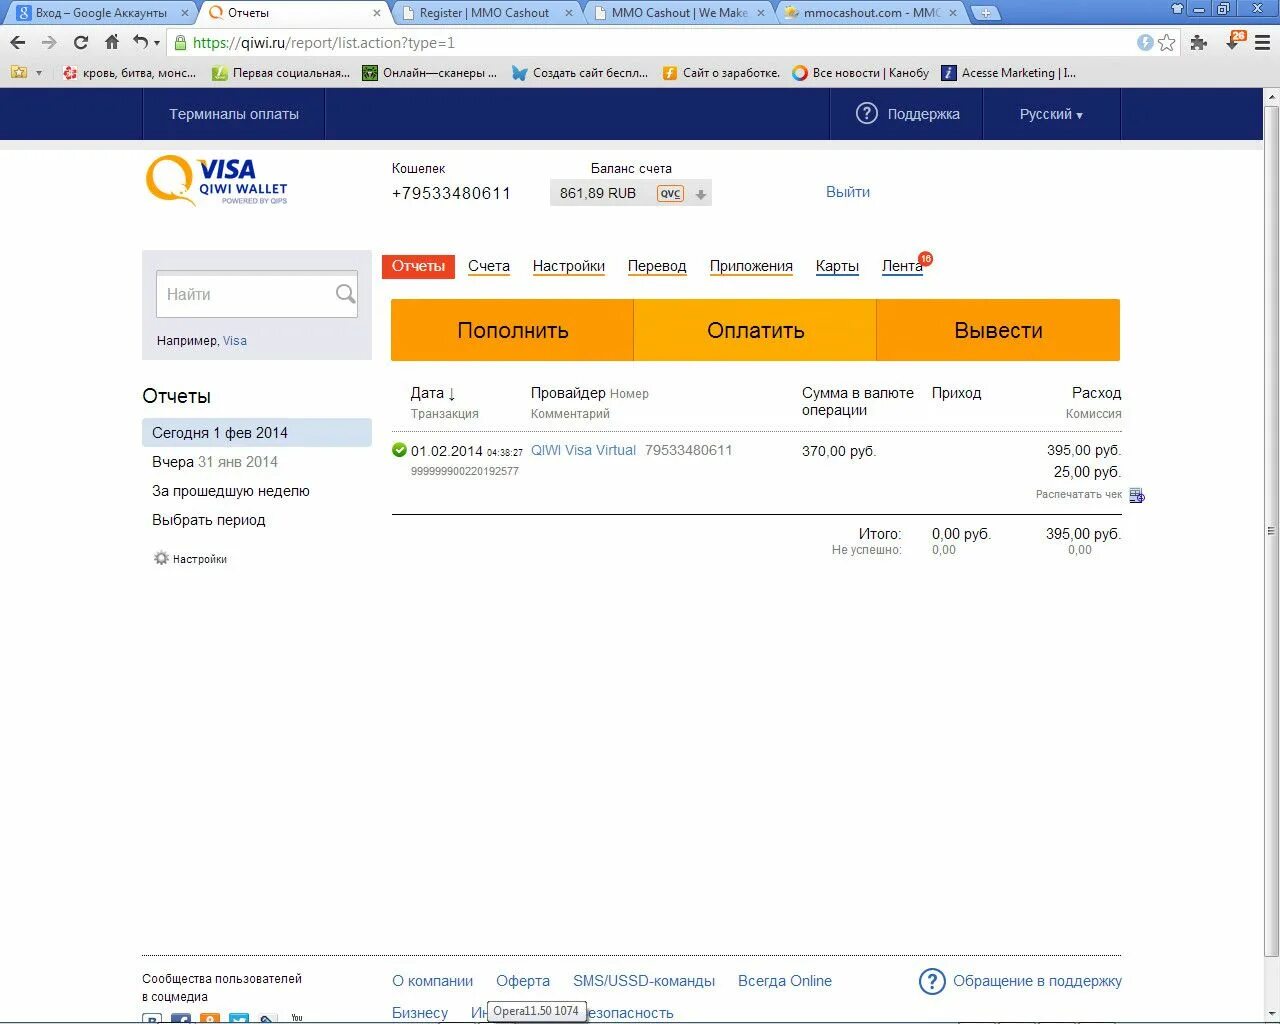Open the browser main menu icon

[x=1262, y=43]
